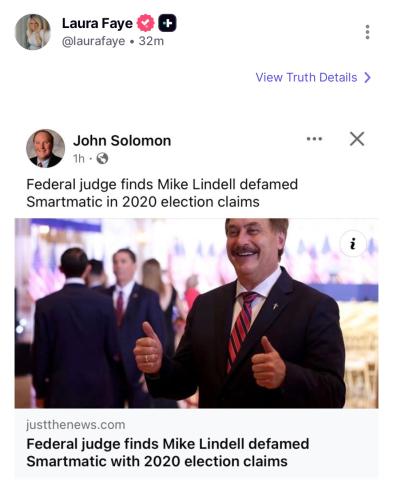Click the globe public visibility icon
Screen dimensions: 393x500
(102, 158)
